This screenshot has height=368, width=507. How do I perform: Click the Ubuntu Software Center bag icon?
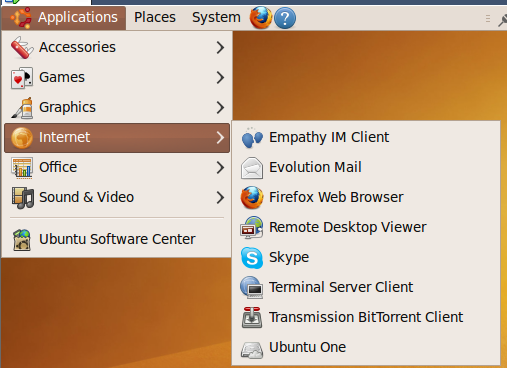(x=22, y=240)
